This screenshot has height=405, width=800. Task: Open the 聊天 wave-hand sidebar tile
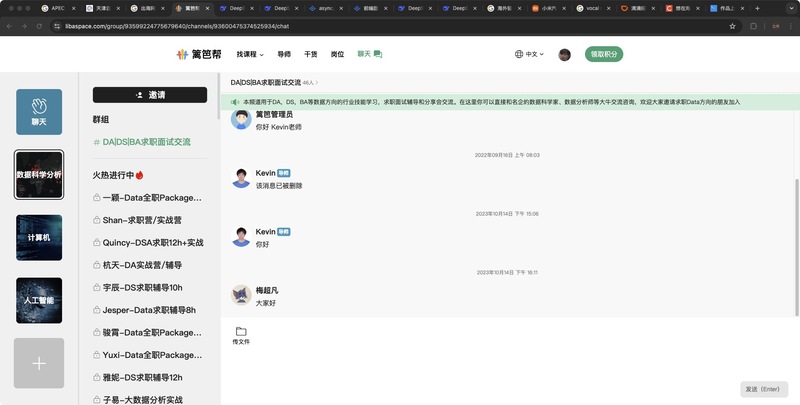pos(39,112)
